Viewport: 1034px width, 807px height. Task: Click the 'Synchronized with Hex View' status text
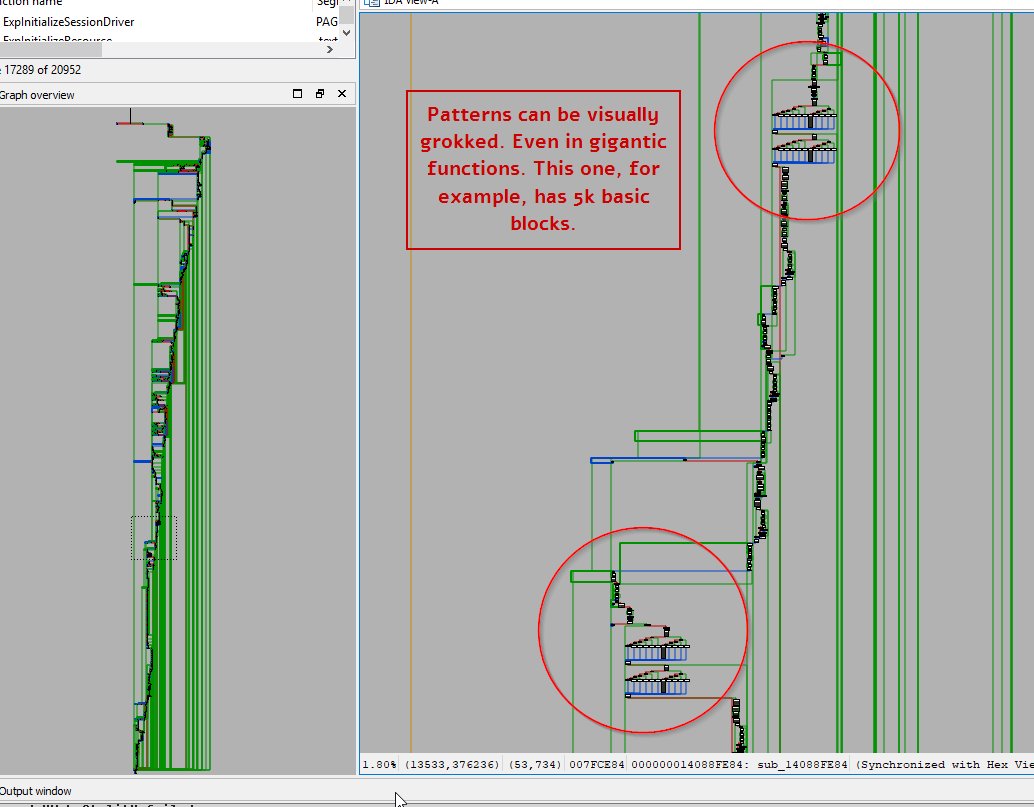(944, 765)
